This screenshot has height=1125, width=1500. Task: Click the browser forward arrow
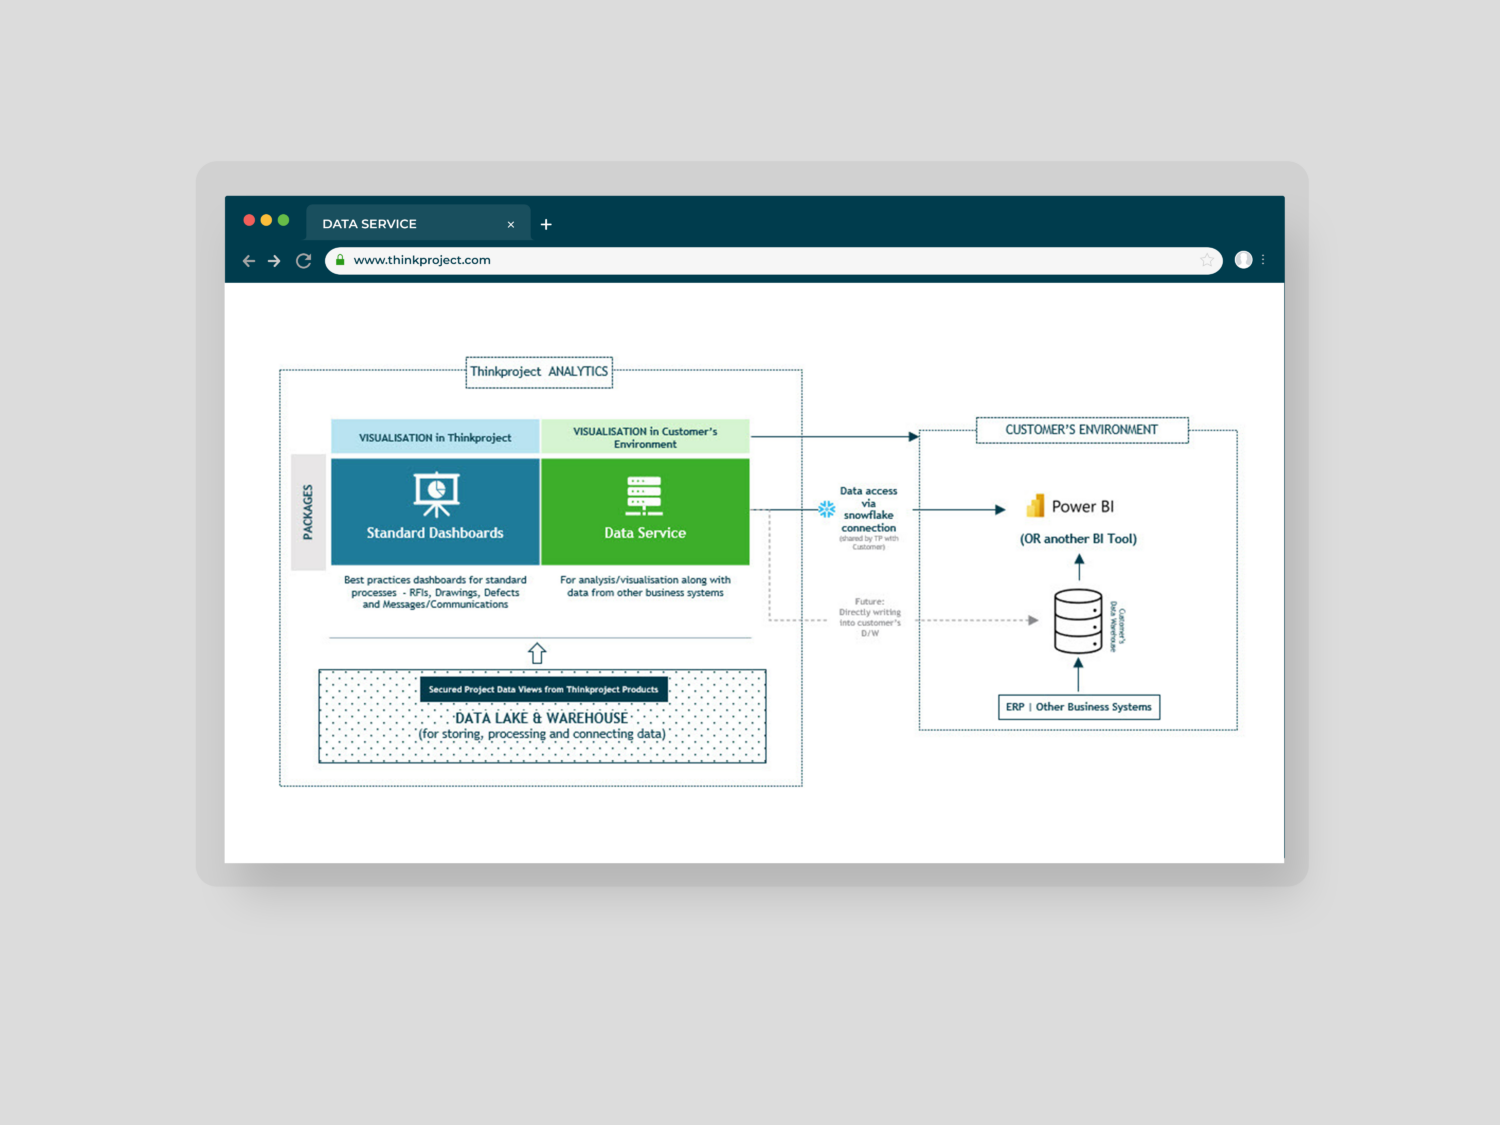tap(274, 261)
